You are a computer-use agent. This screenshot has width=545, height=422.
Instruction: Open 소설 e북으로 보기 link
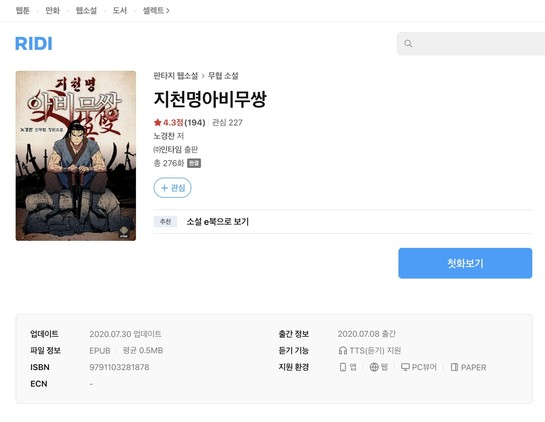pyautogui.click(x=218, y=221)
